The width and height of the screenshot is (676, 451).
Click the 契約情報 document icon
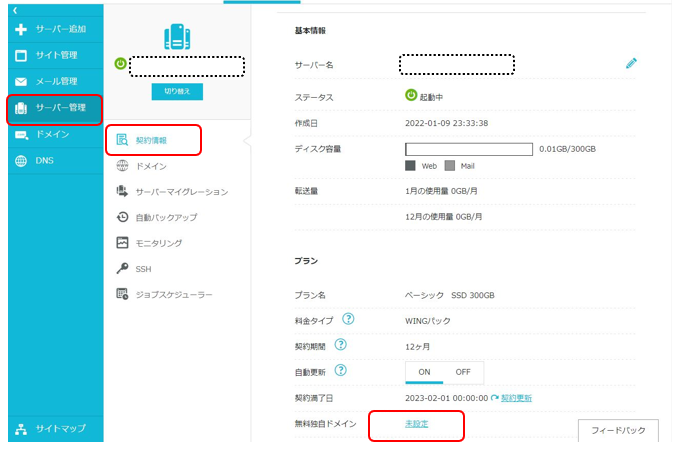coord(122,140)
